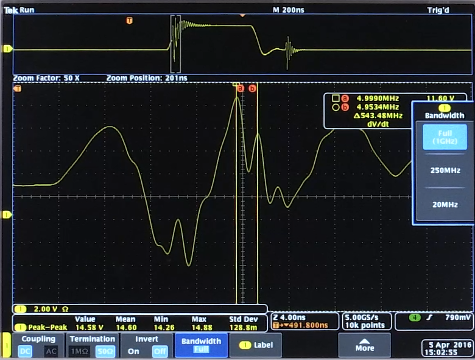Click Peak-Peak Min 14.26

pyautogui.click(x=163, y=327)
